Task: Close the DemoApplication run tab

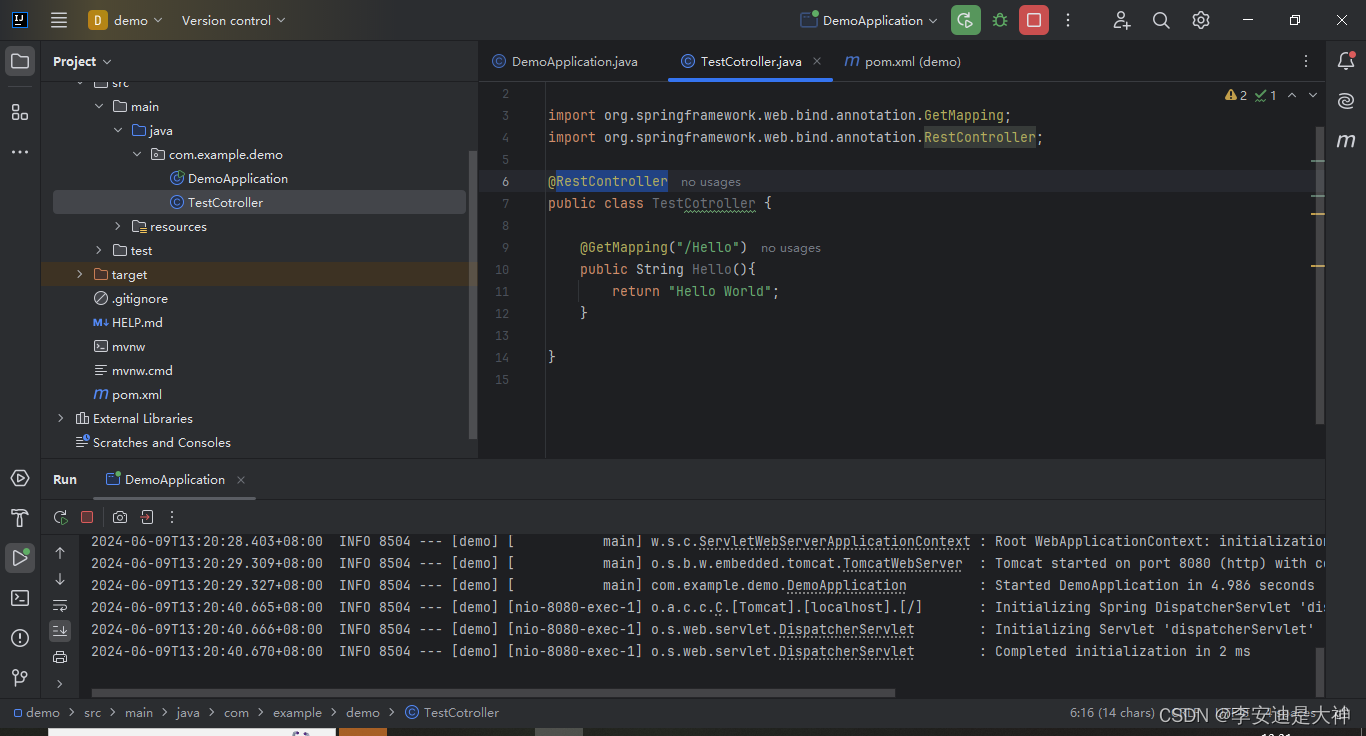Action: pos(241,479)
